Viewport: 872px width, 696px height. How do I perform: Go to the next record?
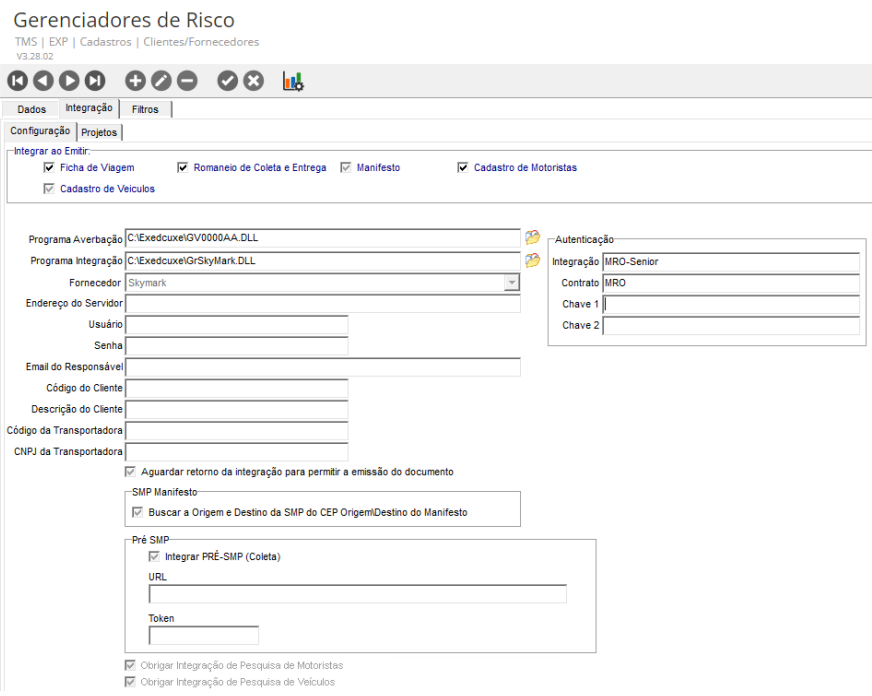(x=69, y=82)
